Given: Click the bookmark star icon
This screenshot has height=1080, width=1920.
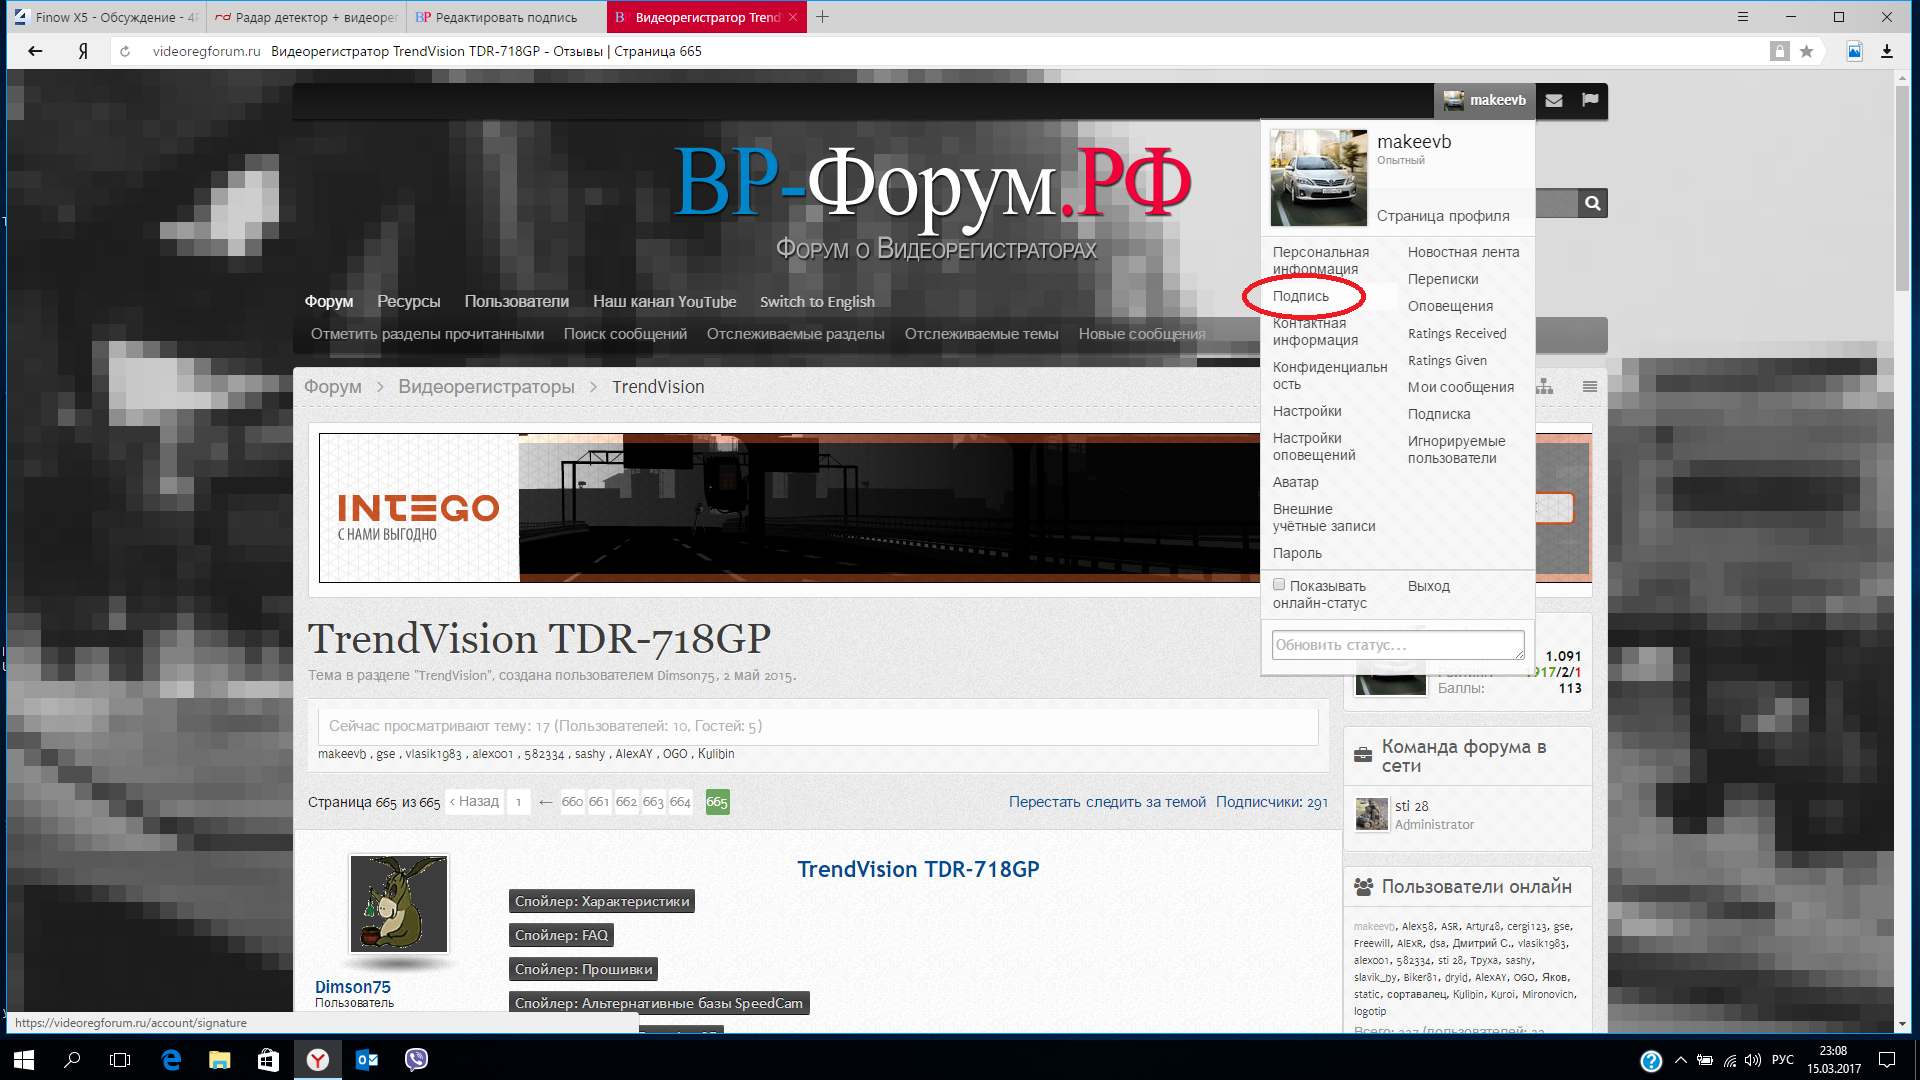Looking at the screenshot, I should 1806,51.
